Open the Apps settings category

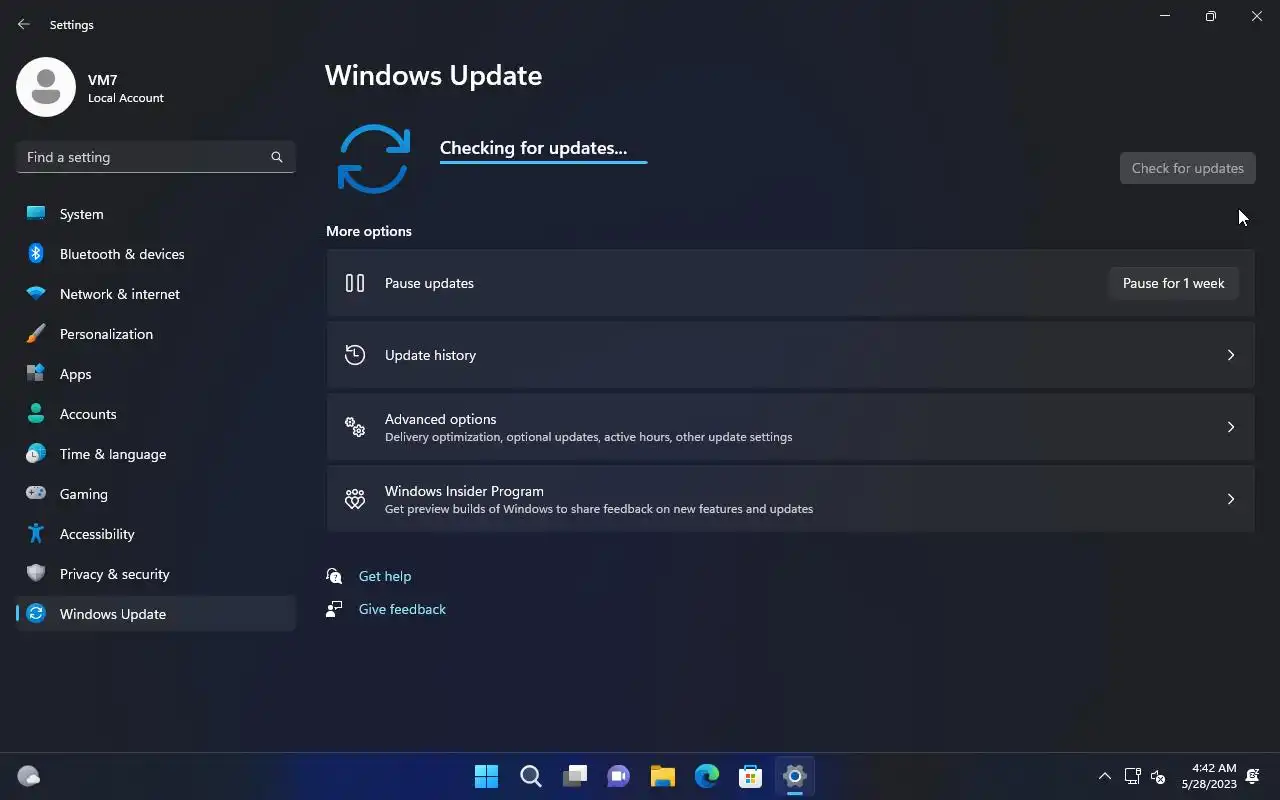click(156, 374)
